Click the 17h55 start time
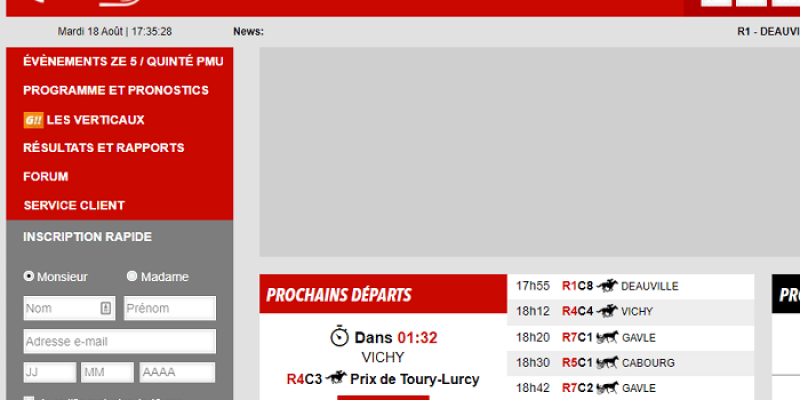The width and height of the screenshot is (800, 400). point(533,286)
